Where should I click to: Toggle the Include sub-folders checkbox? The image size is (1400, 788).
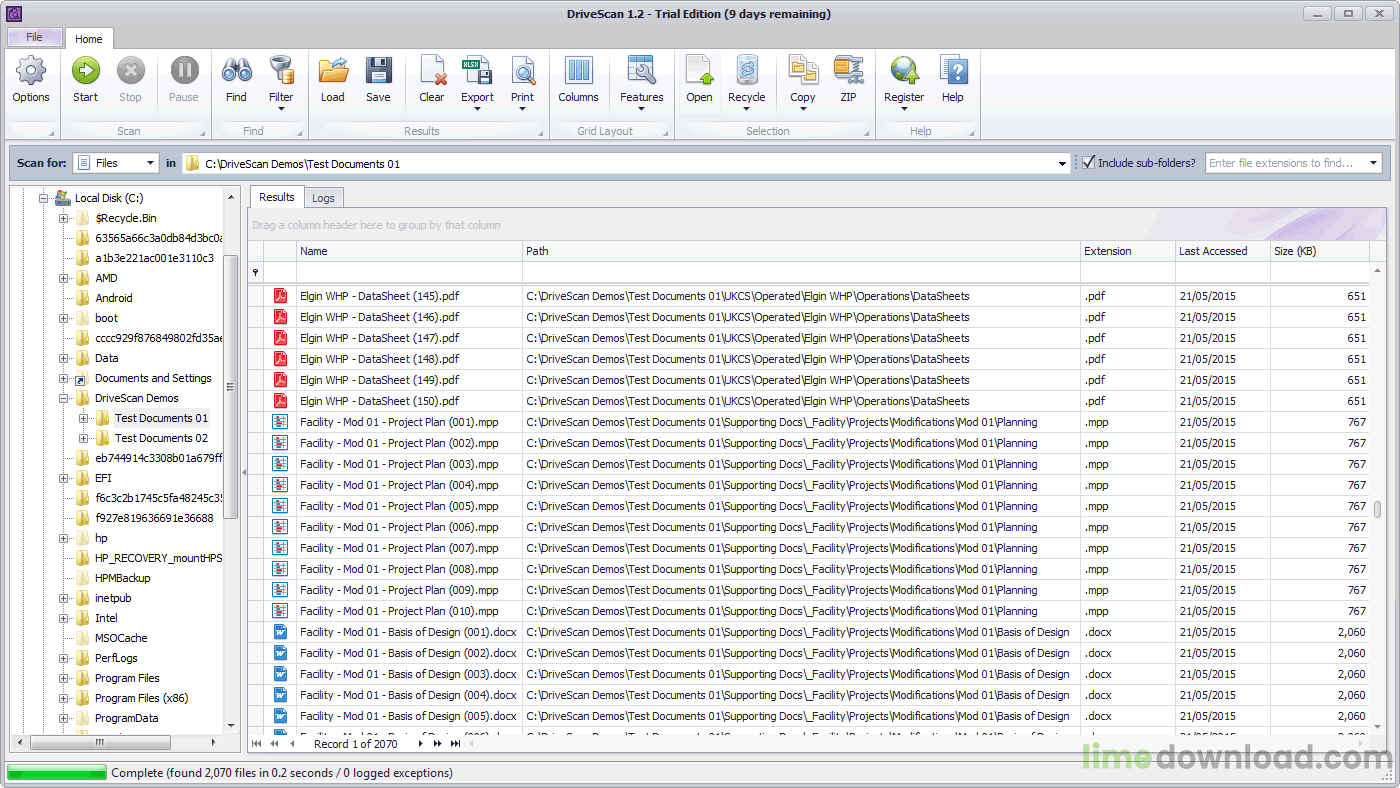pyautogui.click(x=1089, y=163)
